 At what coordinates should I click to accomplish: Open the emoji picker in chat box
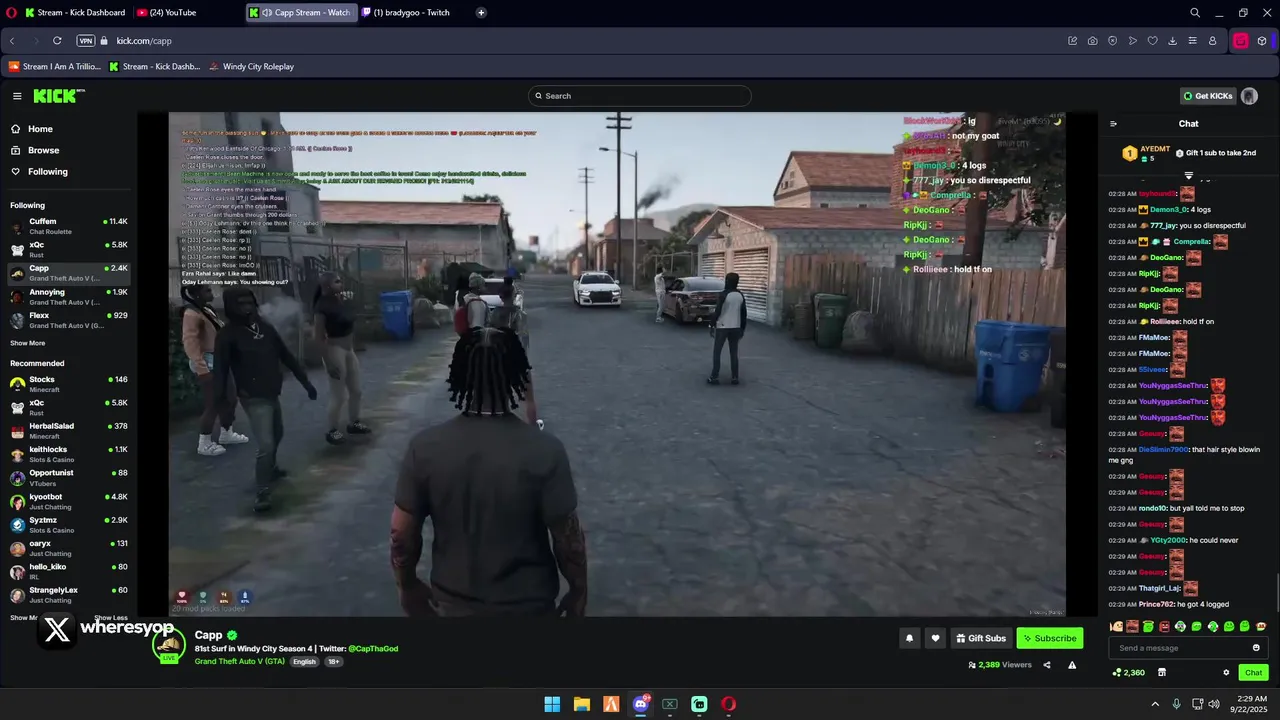click(1257, 648)
